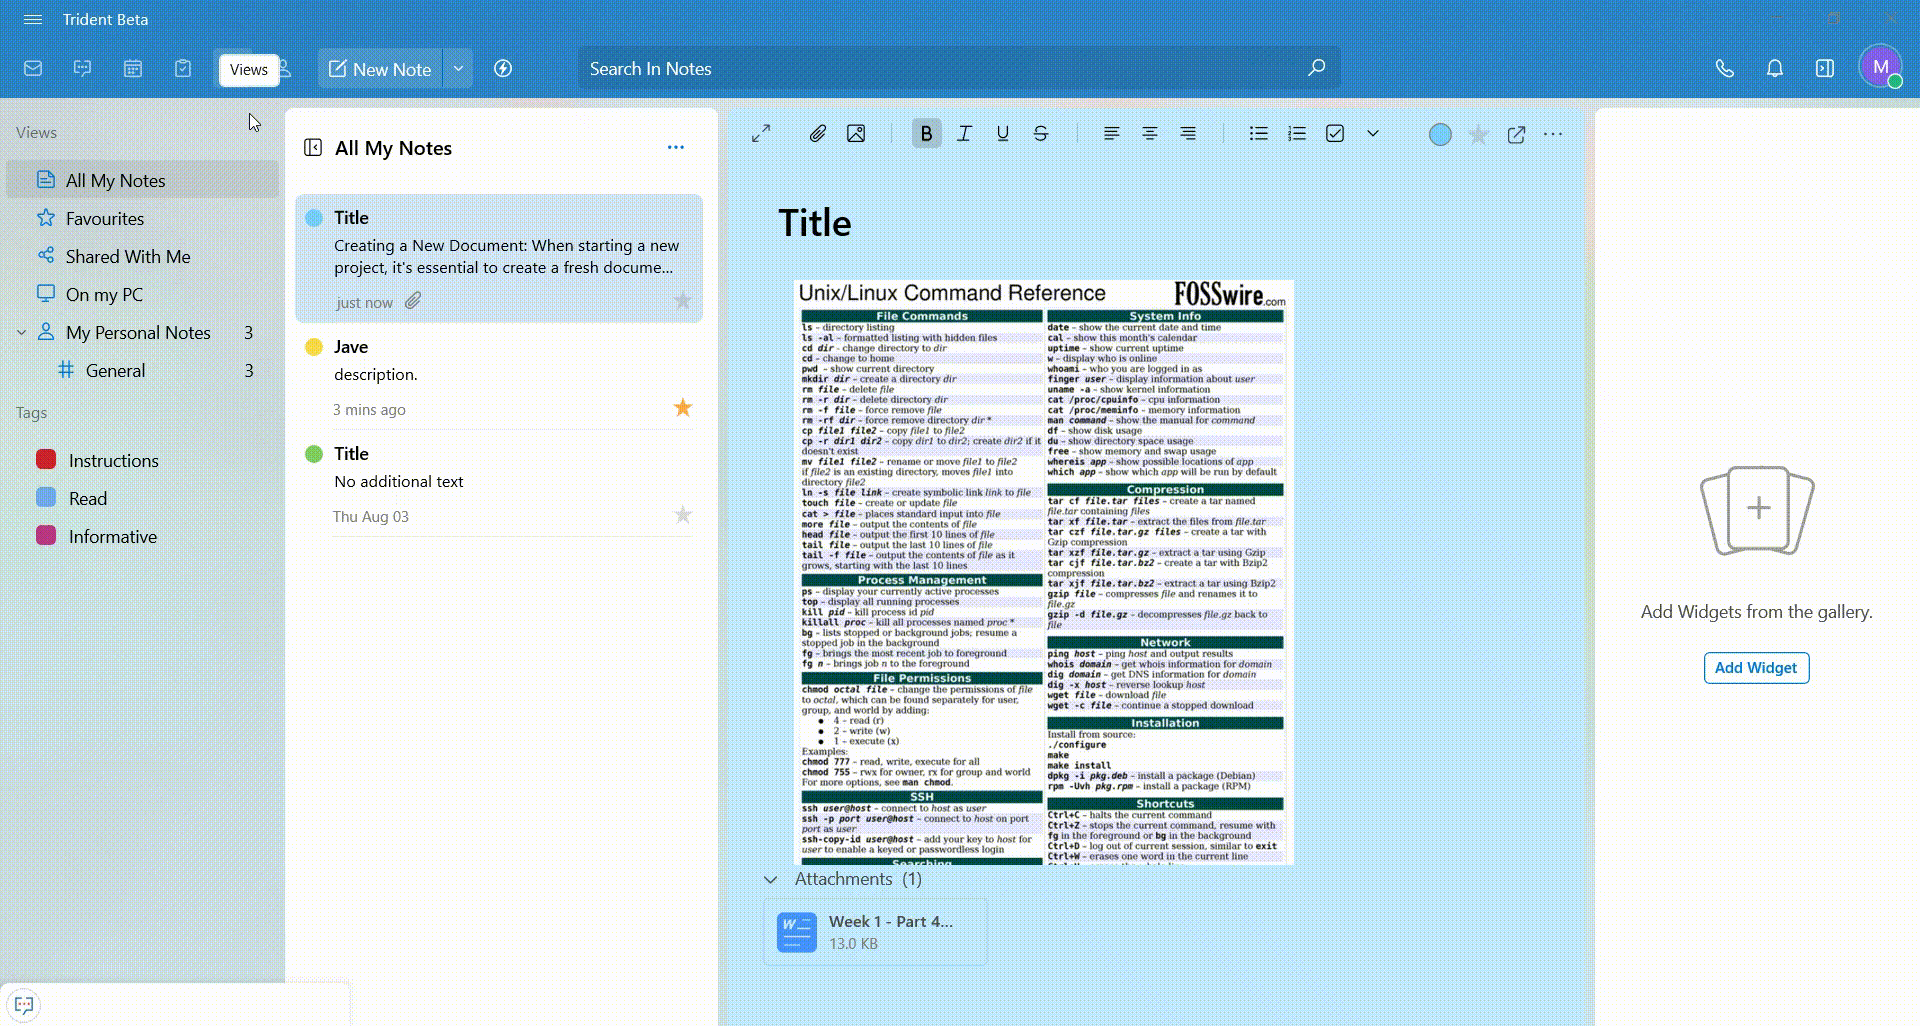Open the note in a new window
Screen dimensions: 1920x1026
(1516, 135)
